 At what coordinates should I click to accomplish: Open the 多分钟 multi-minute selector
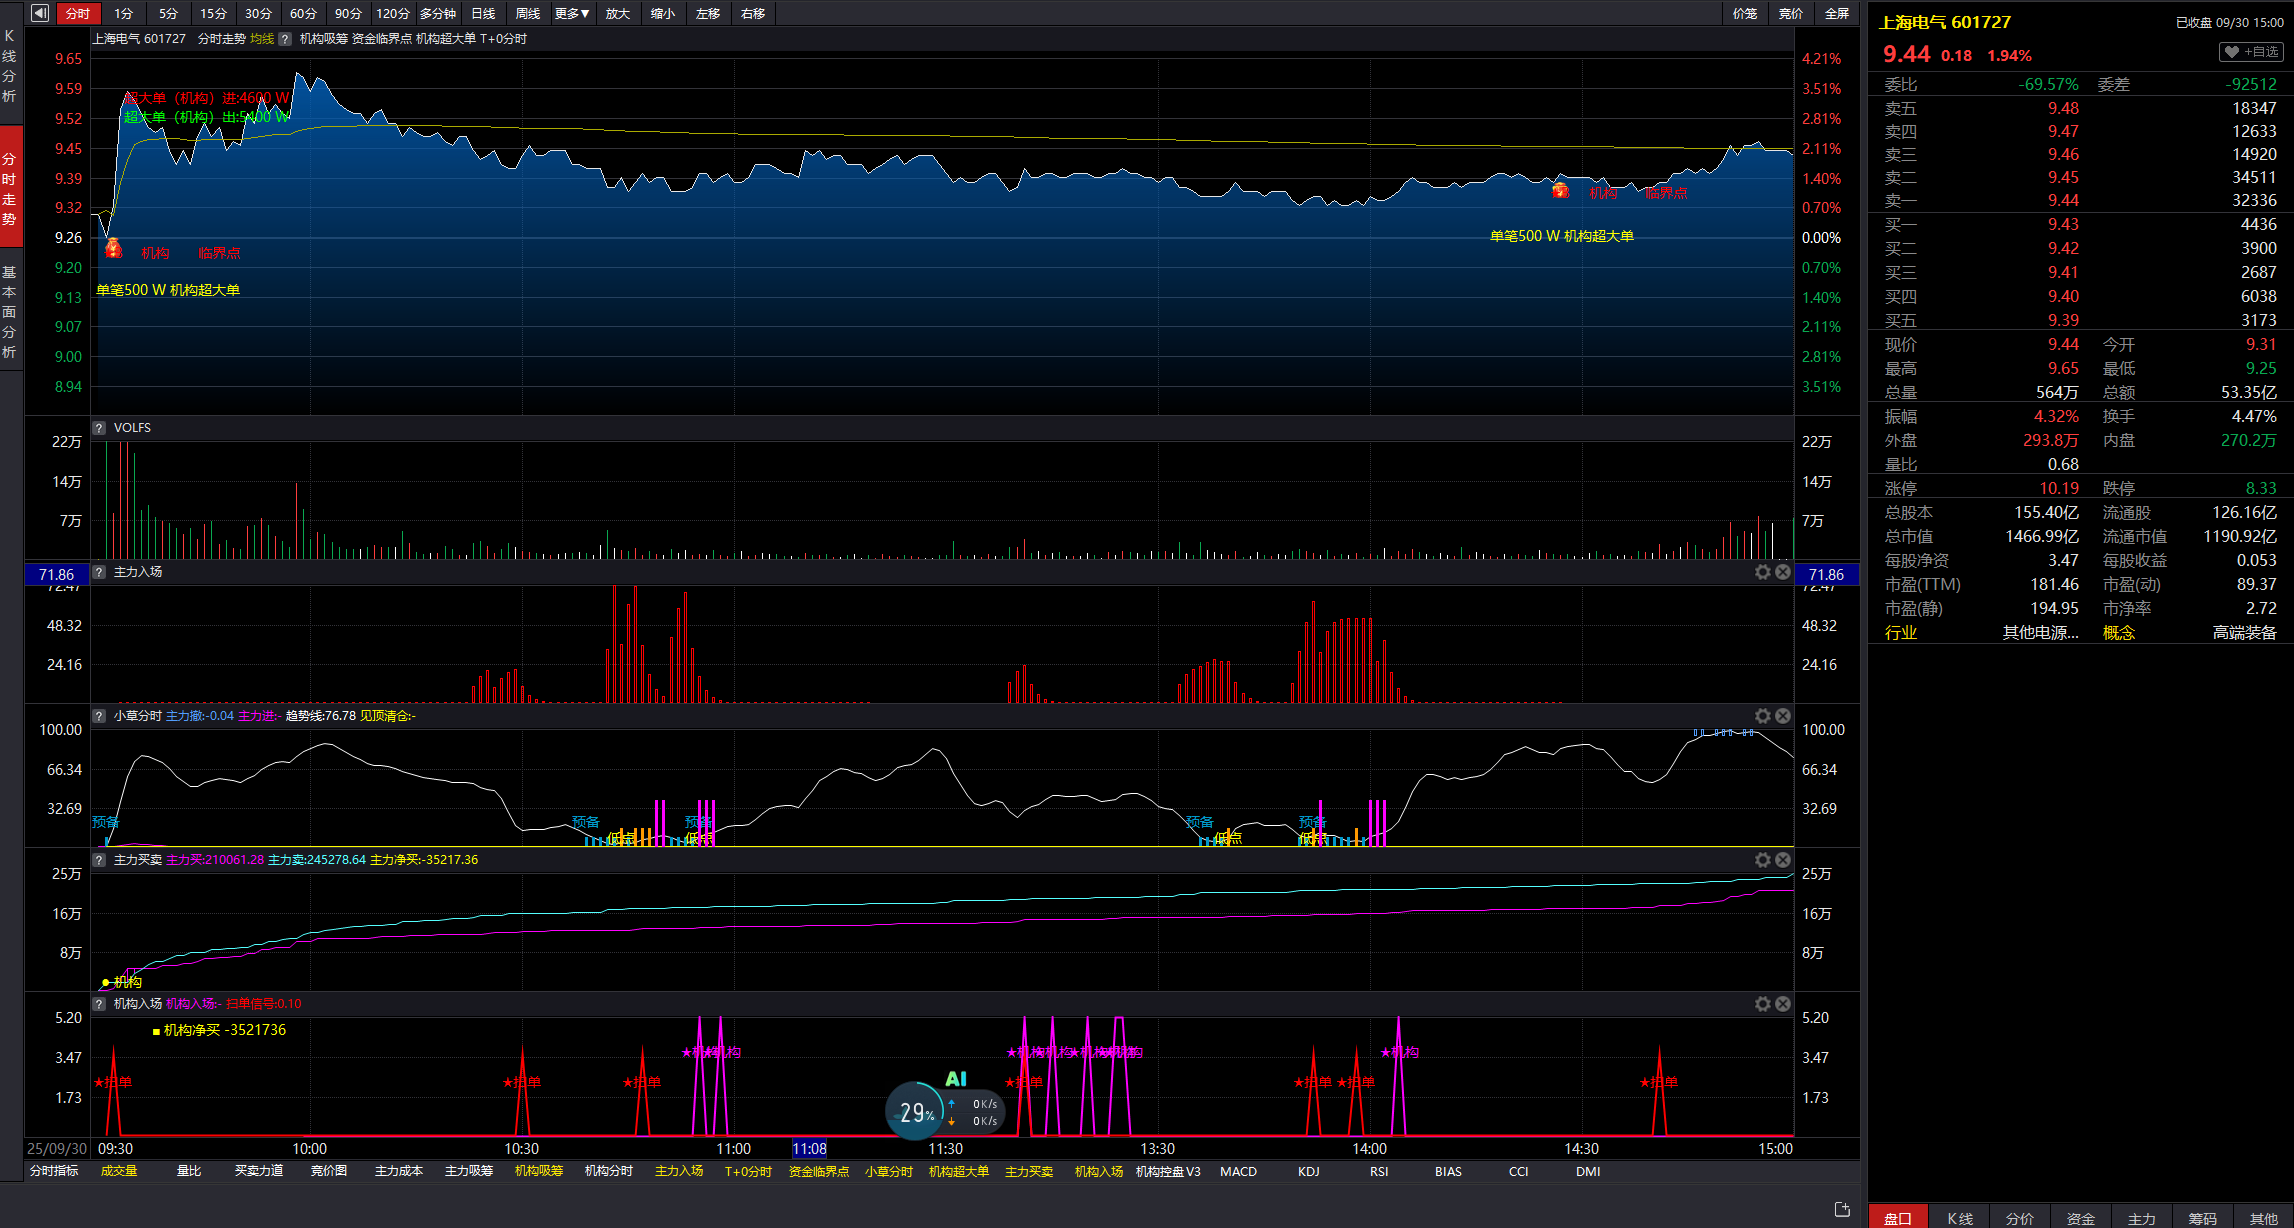[x=437, y=13]
